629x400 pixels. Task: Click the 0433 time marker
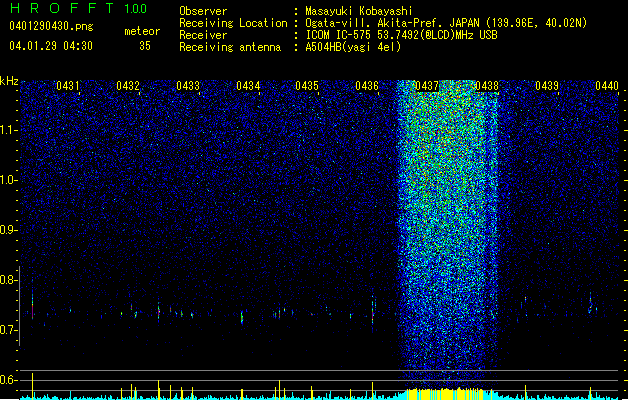point(188,86)
